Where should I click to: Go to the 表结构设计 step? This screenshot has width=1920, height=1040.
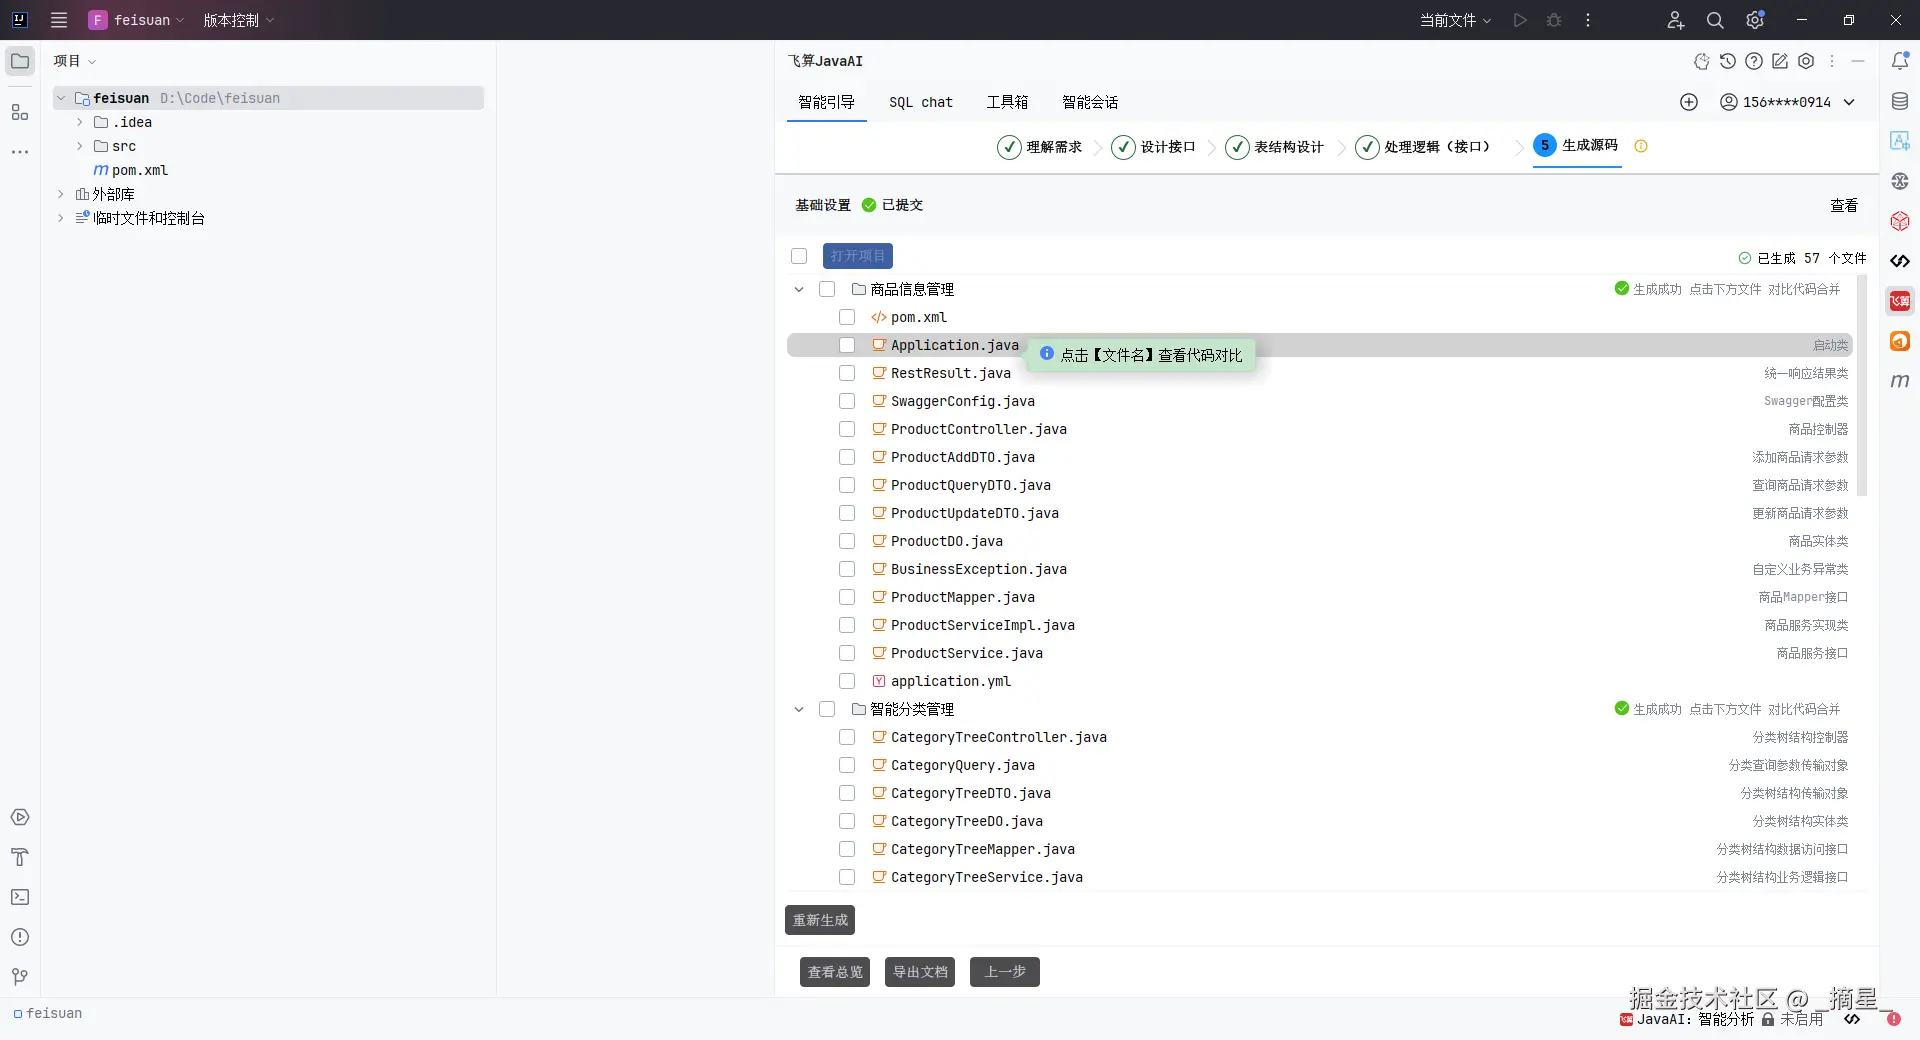[x=1275, y=147]
